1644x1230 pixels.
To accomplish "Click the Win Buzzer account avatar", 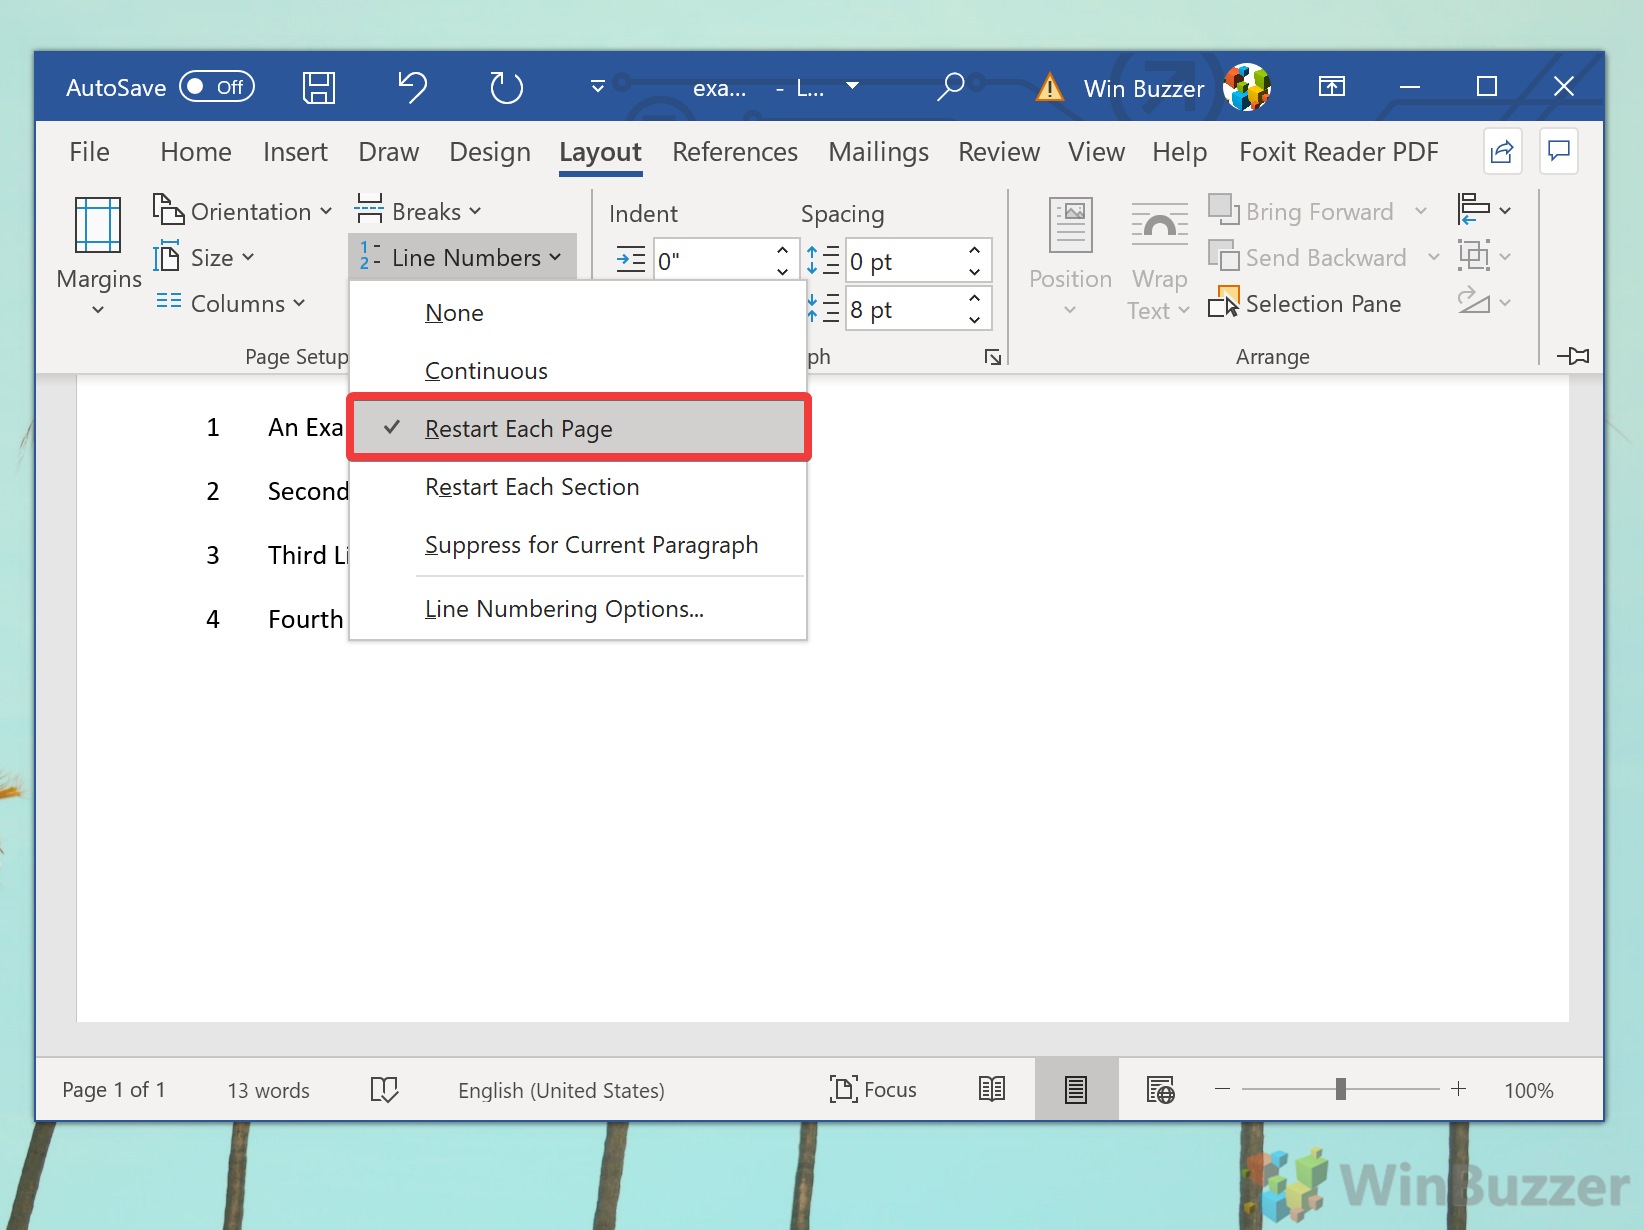I will coord(1246,88).
